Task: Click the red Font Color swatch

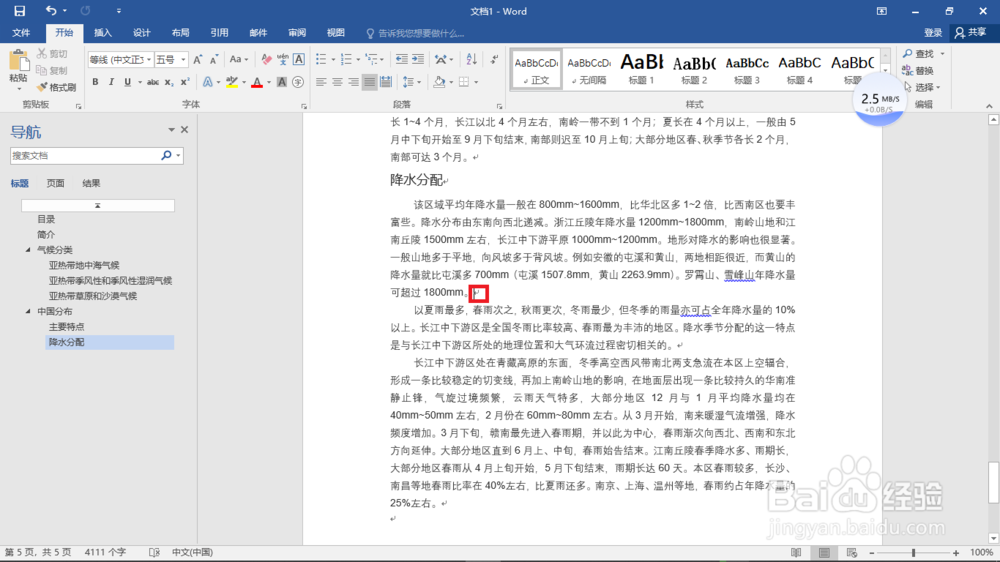Action: 257,82
